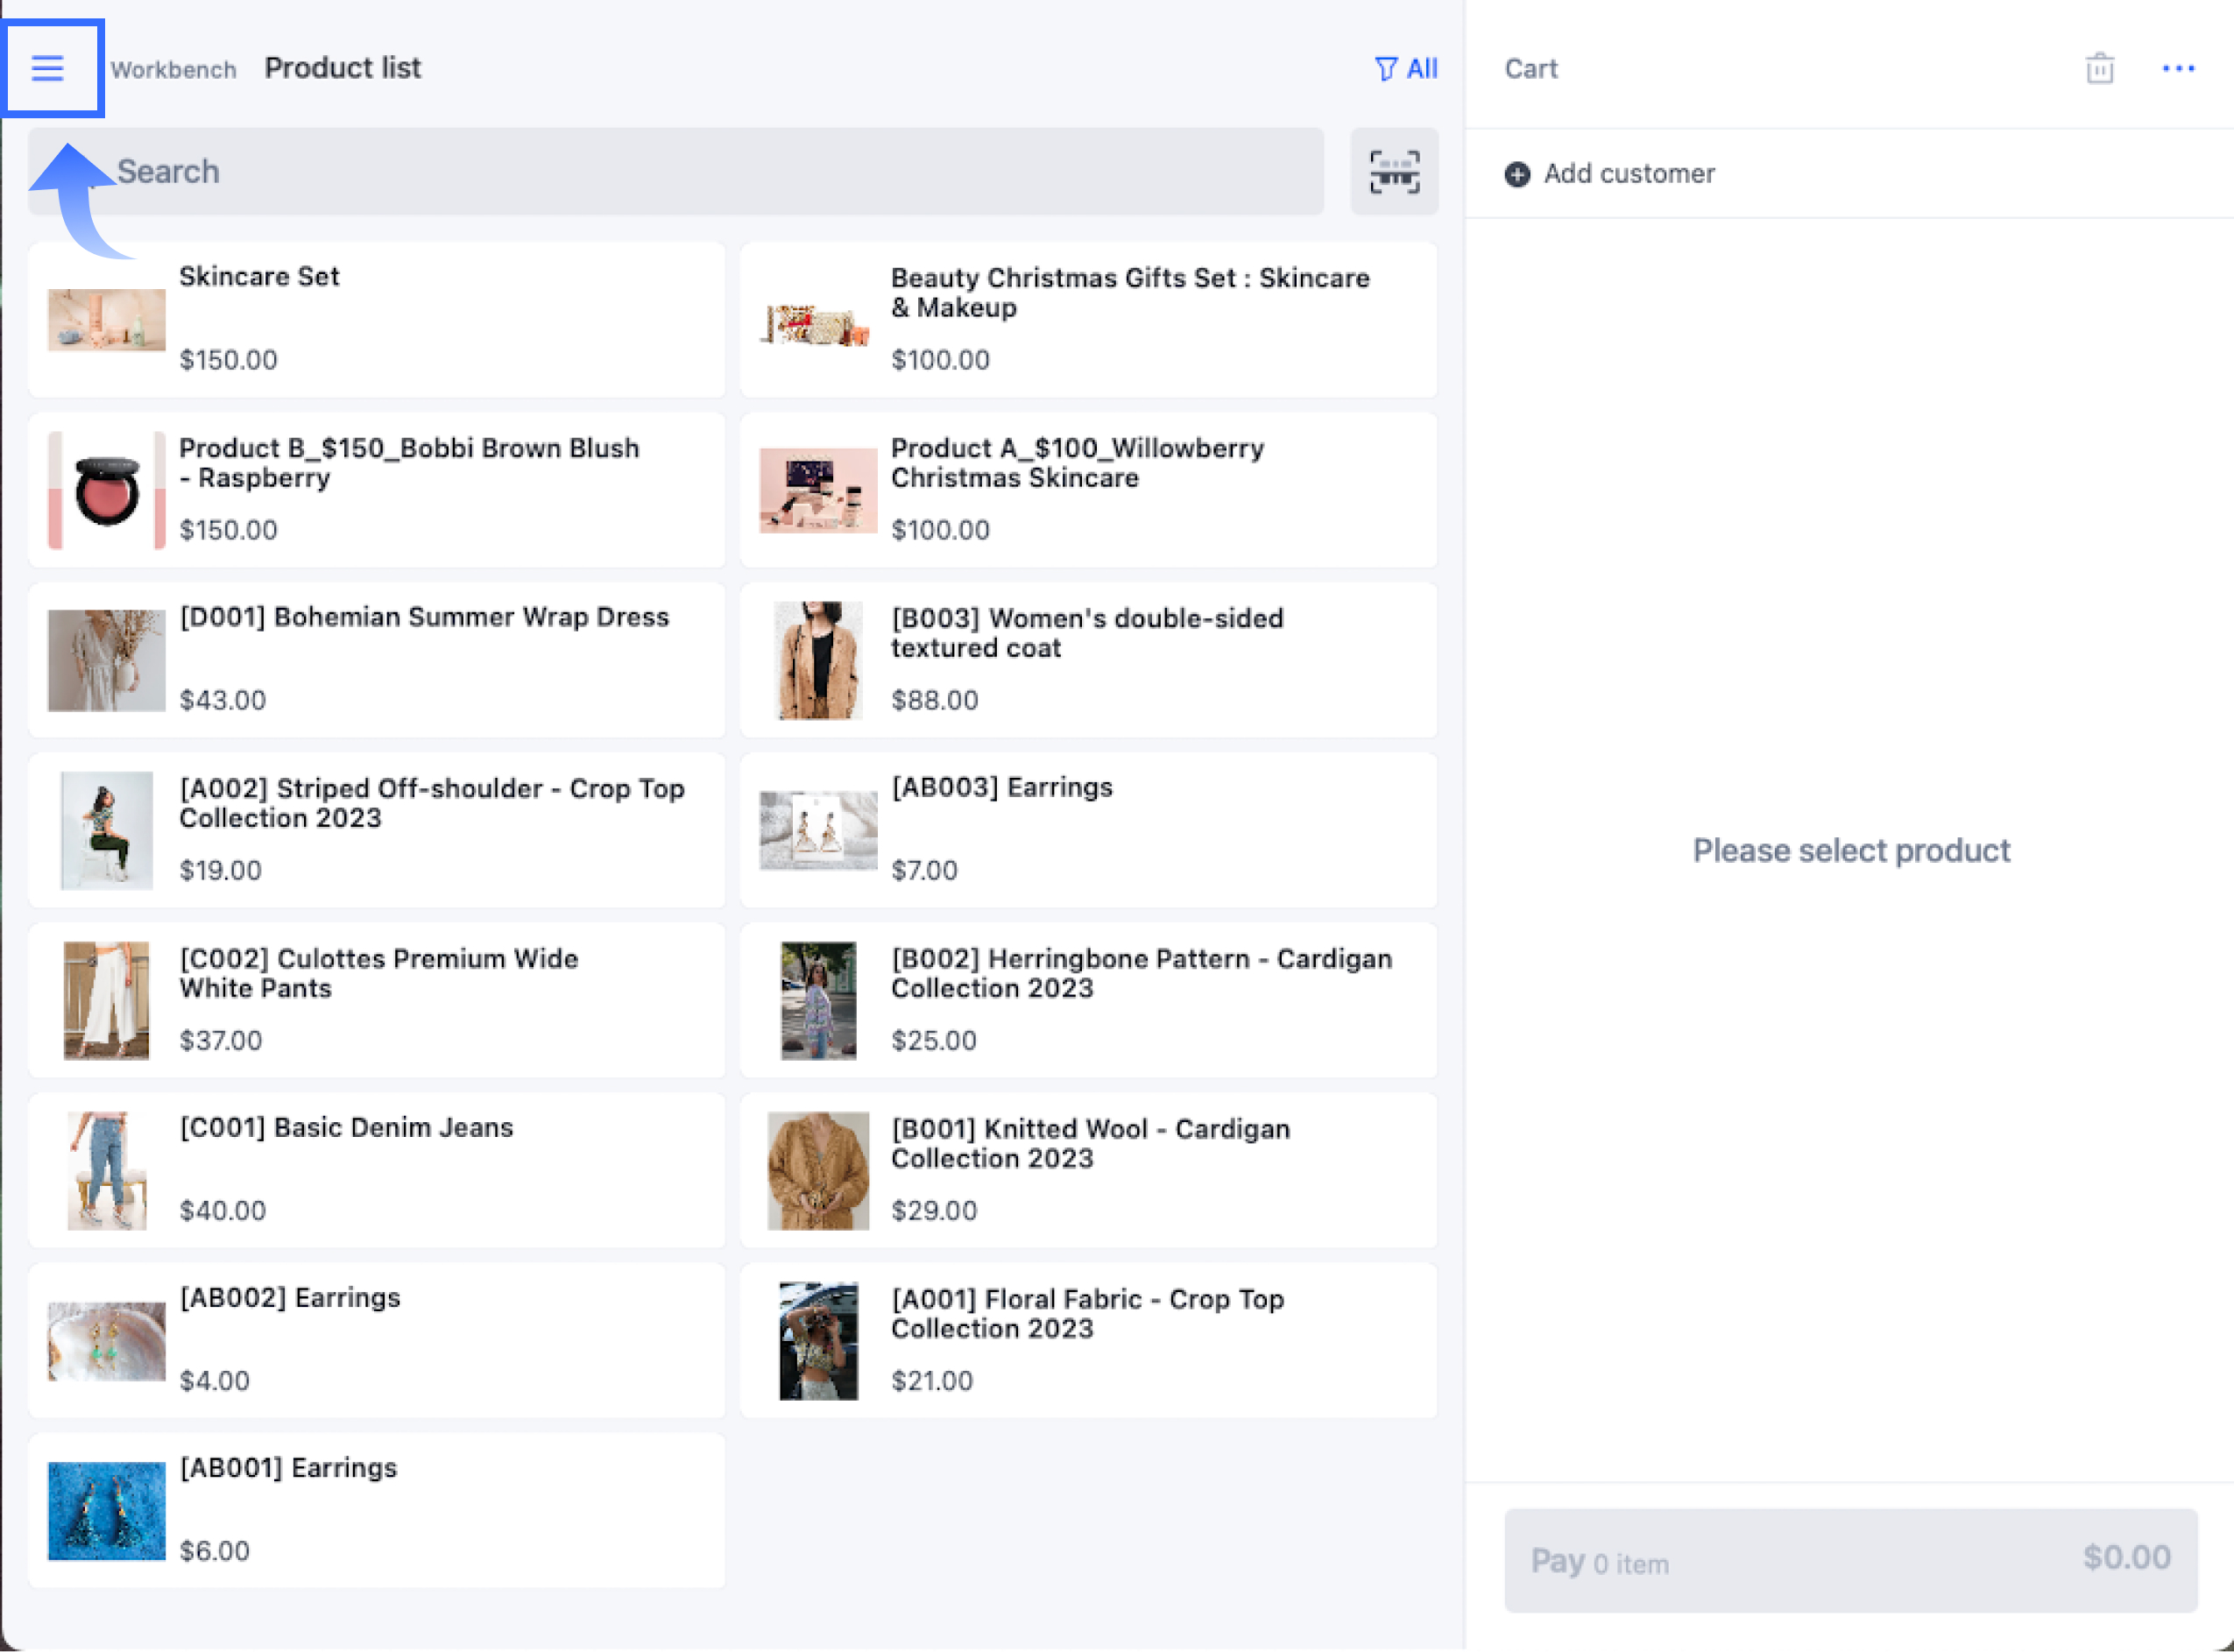Screen dimensions: 2234x1652
Task: Click the plus icon beside Add customer
Action: [x=1516, y=174]
